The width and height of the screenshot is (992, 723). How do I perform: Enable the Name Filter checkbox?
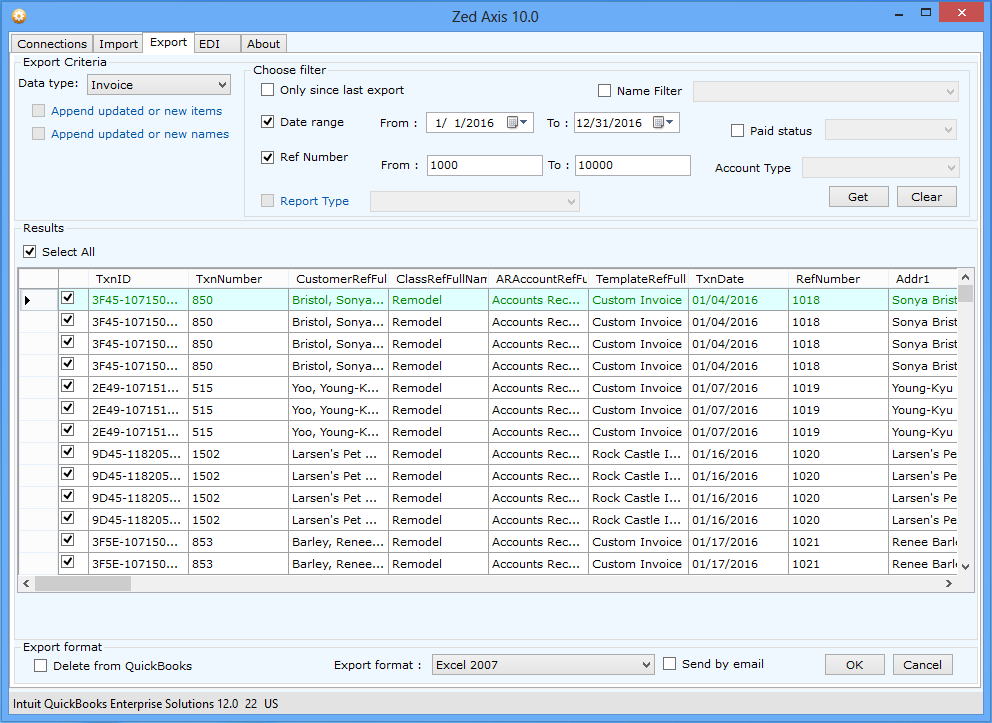coord(604,91)
